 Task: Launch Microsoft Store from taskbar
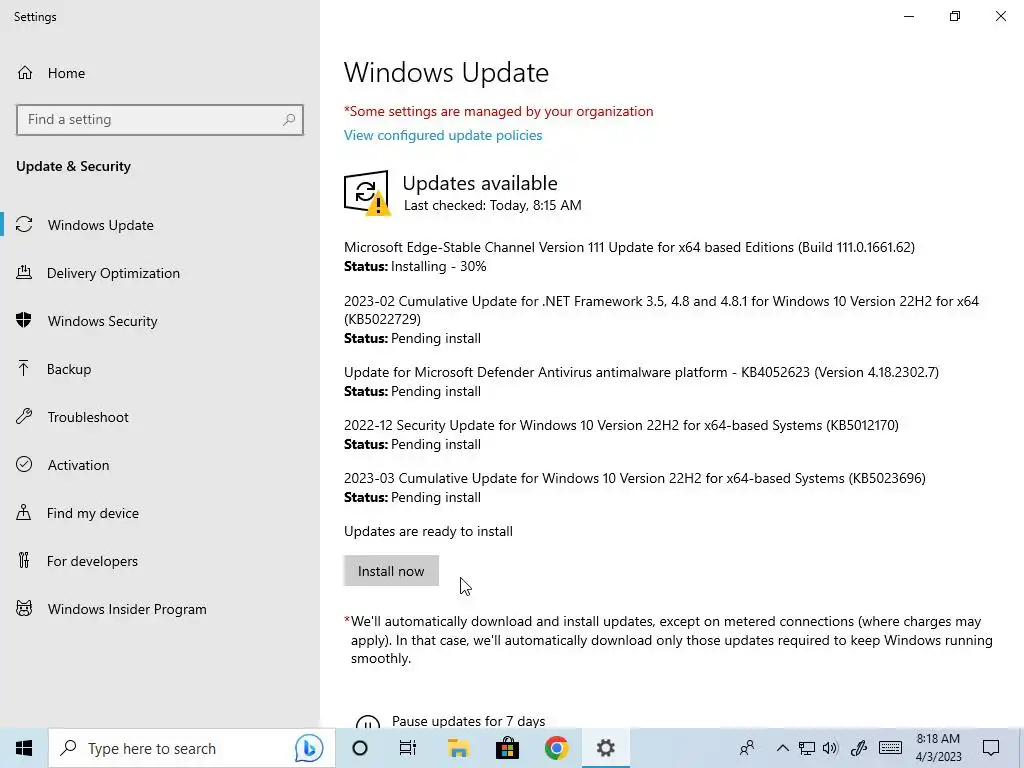tap(507, 748)
